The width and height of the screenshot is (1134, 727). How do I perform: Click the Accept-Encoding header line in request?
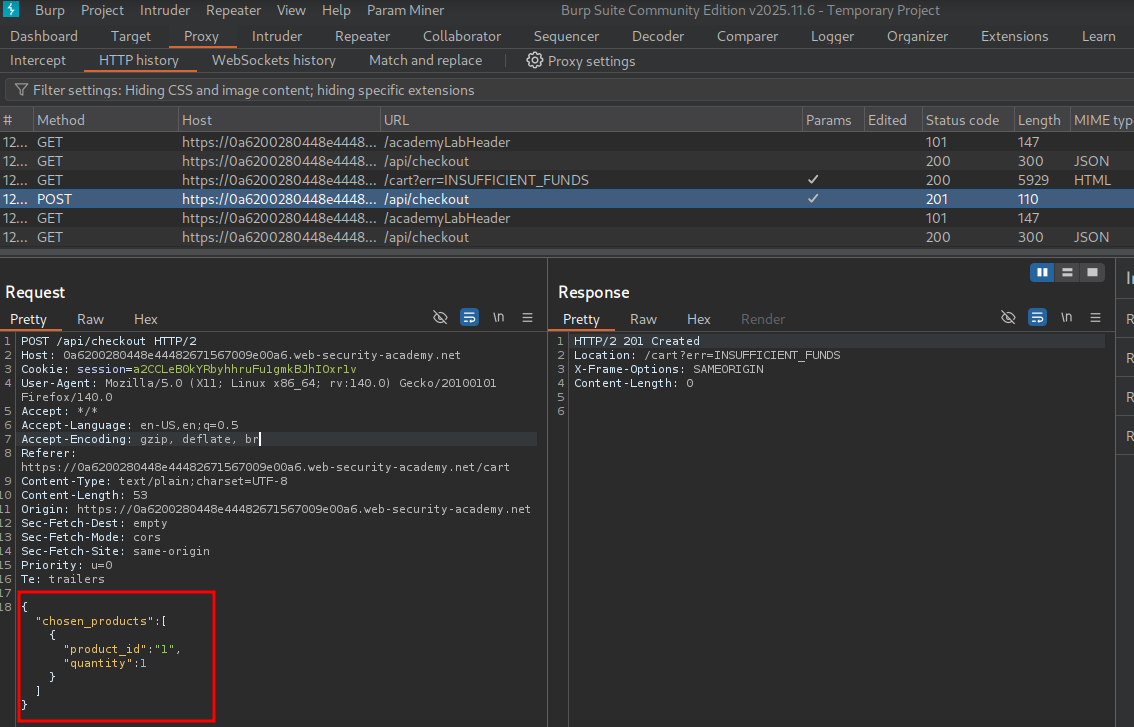point(140,439)
